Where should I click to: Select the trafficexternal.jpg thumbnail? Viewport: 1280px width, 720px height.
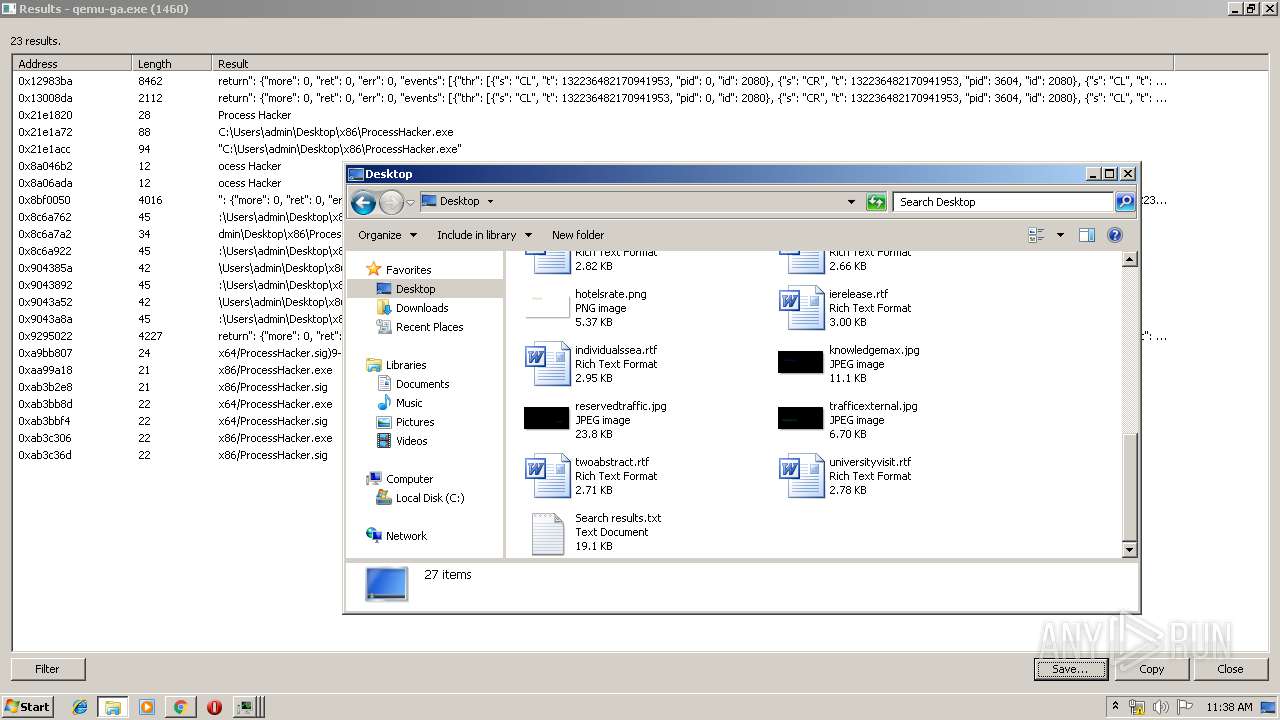[x=800, y=418]
